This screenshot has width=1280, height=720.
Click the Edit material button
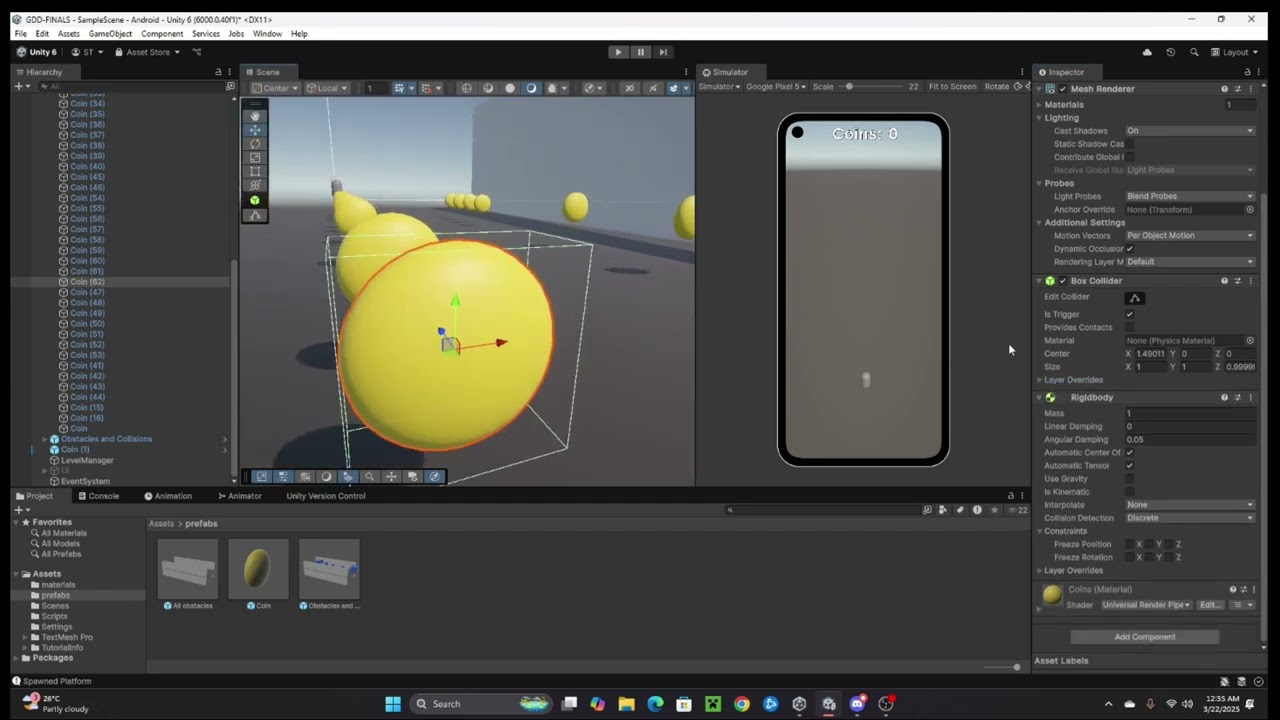(x=1210, y=605)
